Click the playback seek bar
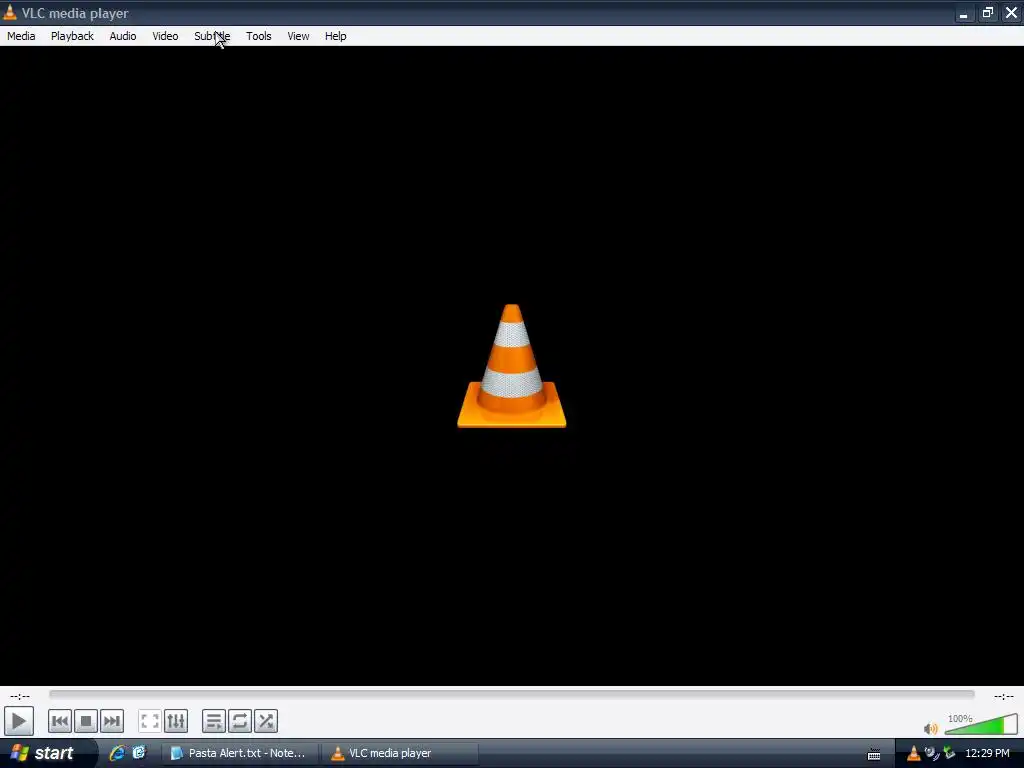The image size is (1024, 768). (512, 695)
